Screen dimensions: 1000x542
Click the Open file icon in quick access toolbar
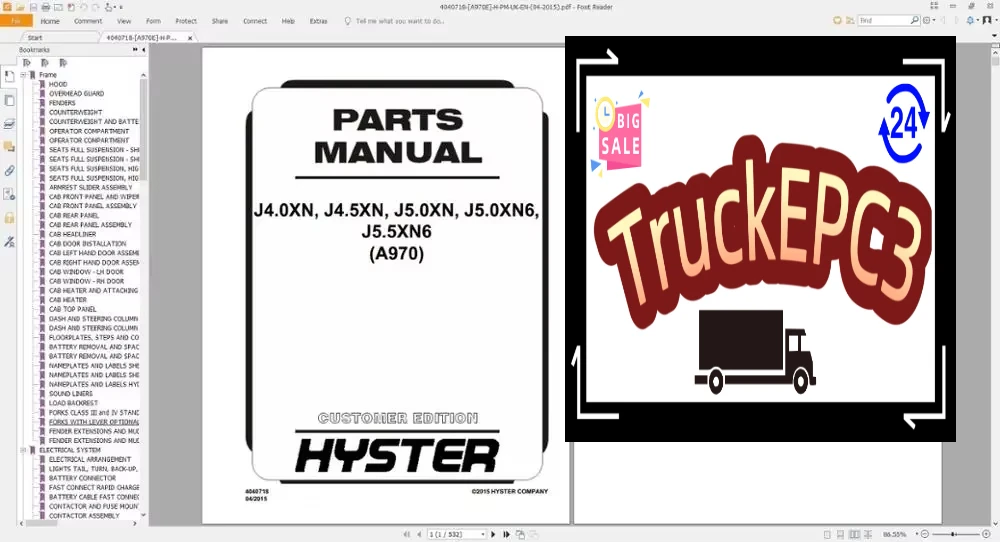(x=20, y=7)
